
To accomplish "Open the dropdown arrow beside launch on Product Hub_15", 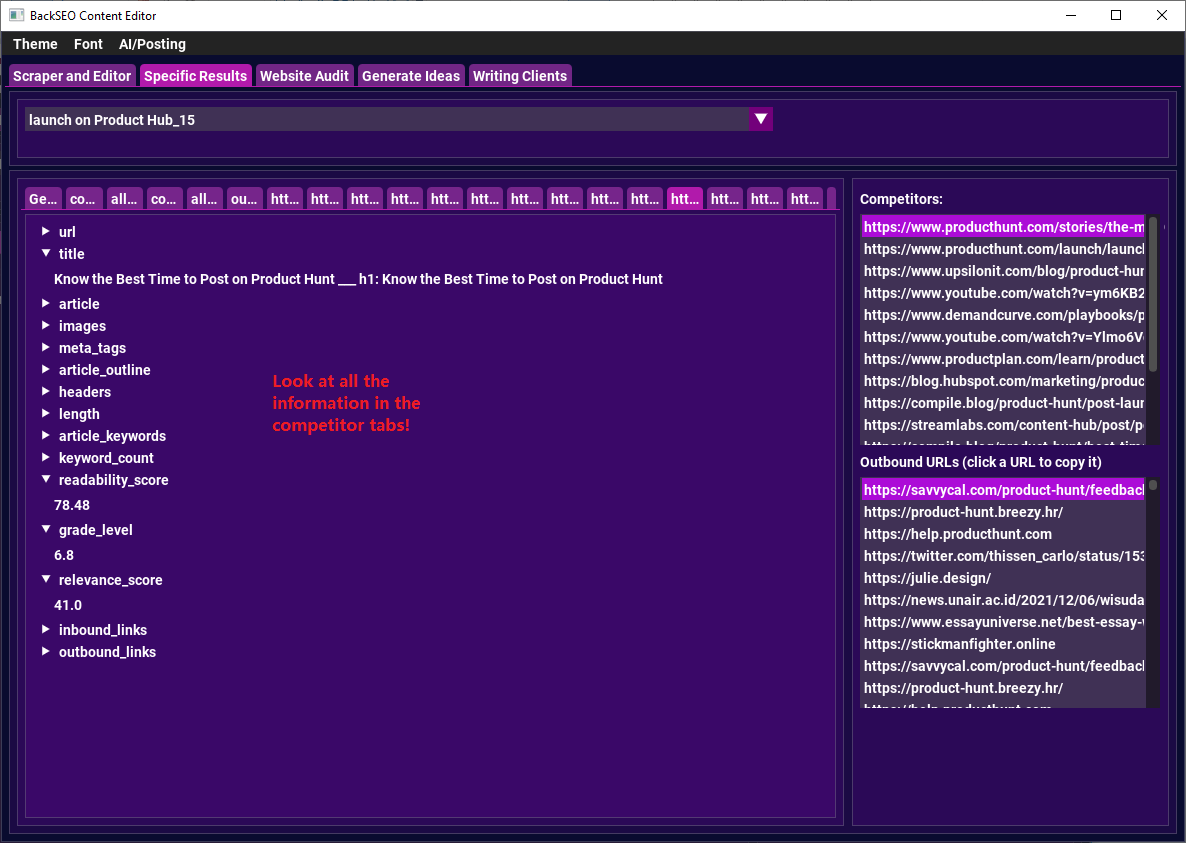I will (x=761, y=119).
